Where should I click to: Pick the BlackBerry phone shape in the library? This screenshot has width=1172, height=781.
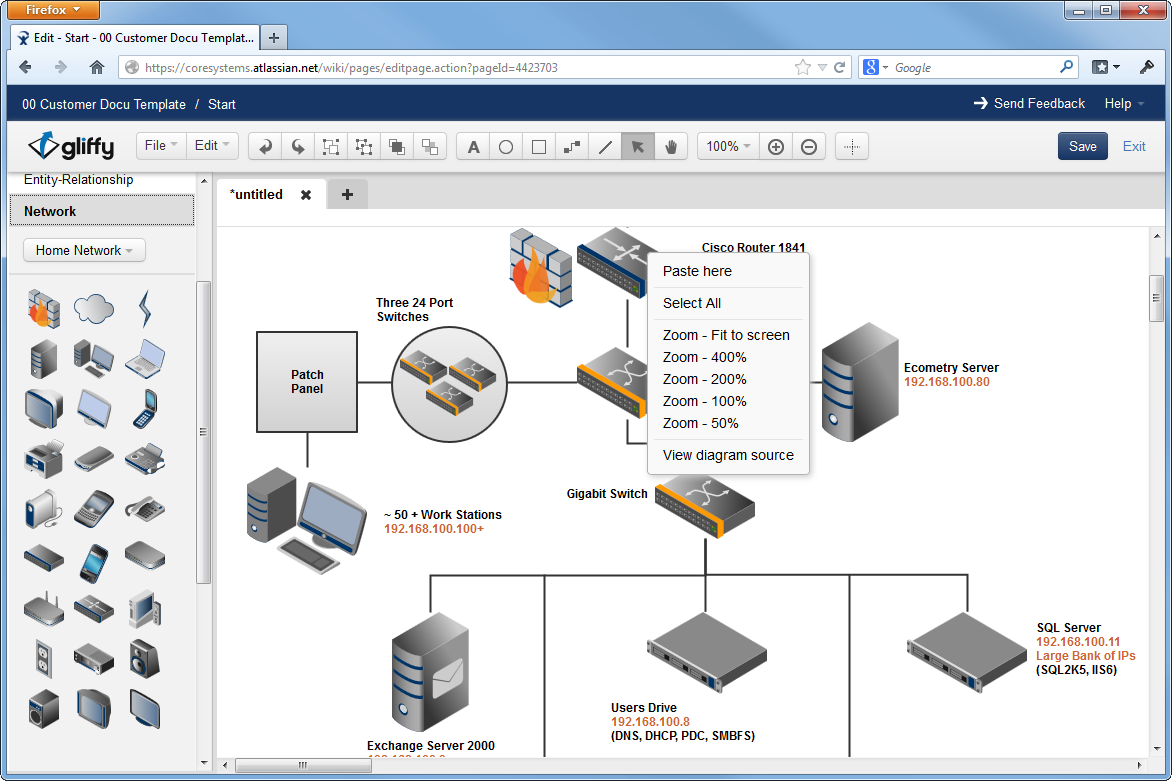tap(94, 509)
